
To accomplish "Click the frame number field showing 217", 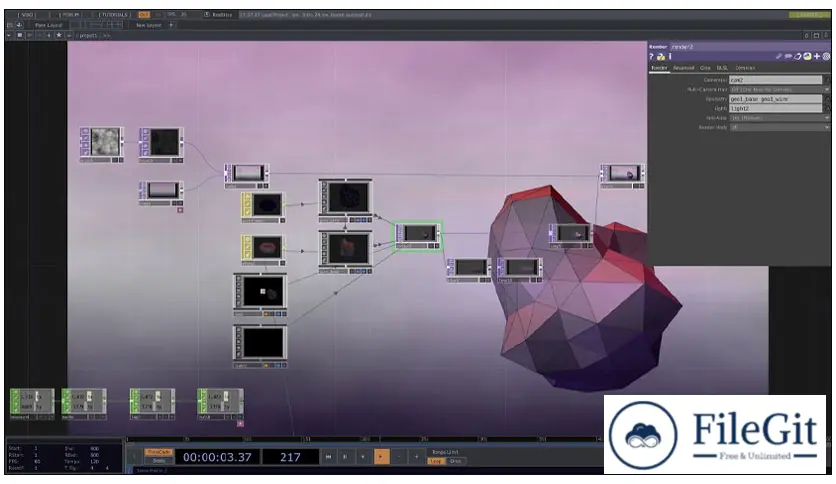I will click(x=291, y=457).
